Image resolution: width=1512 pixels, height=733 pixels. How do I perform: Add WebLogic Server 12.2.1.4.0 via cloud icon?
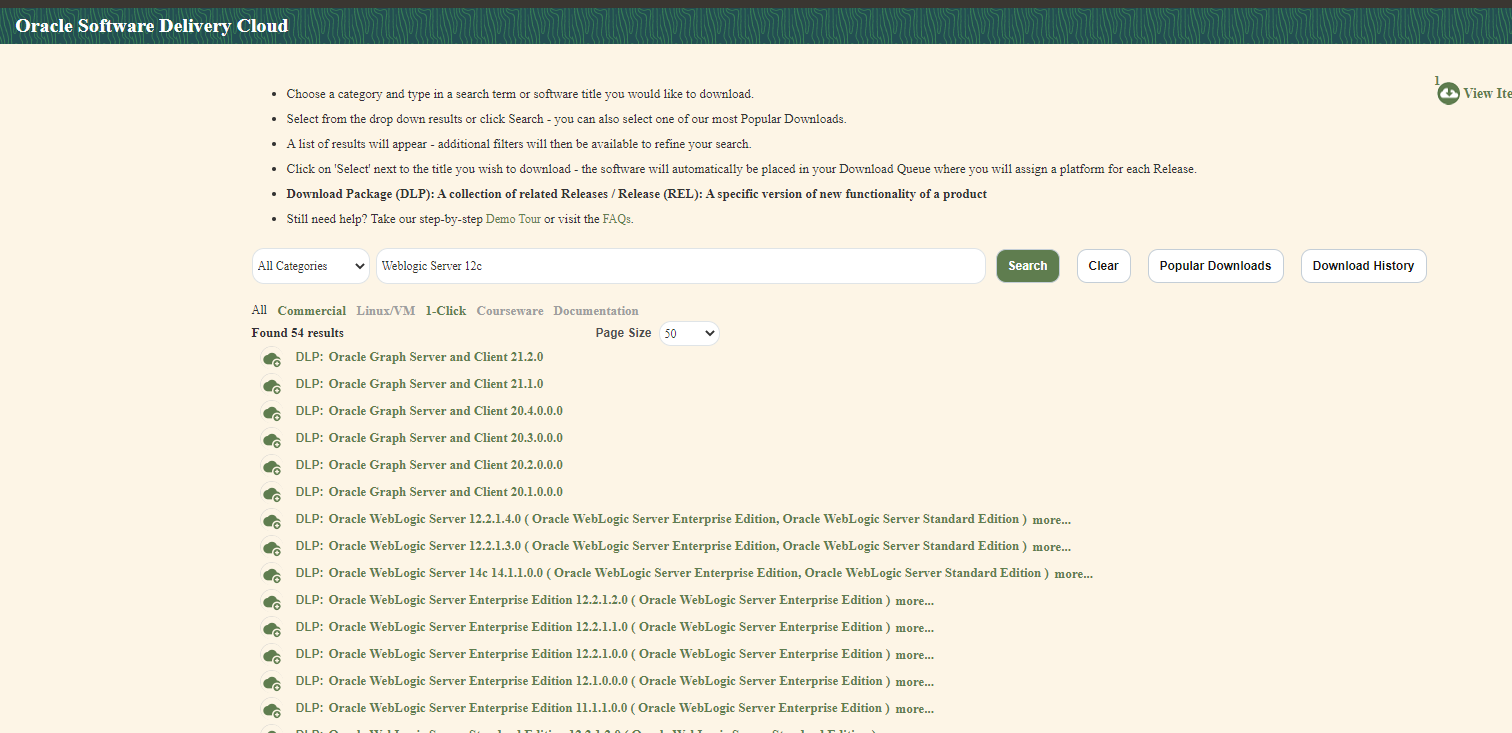271,521
